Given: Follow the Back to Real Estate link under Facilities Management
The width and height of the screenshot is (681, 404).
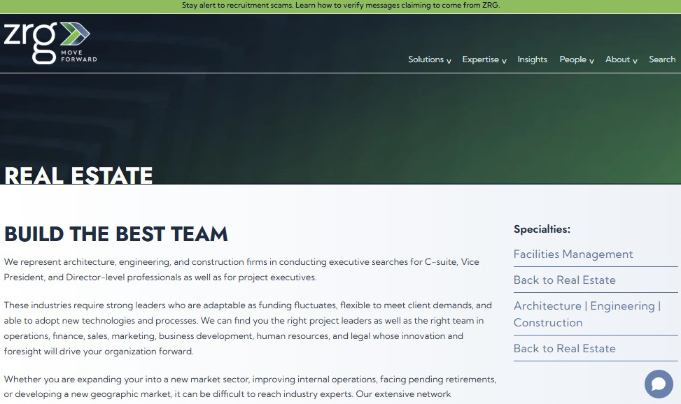Looking at the screenshot, I should tap(564, 280).
